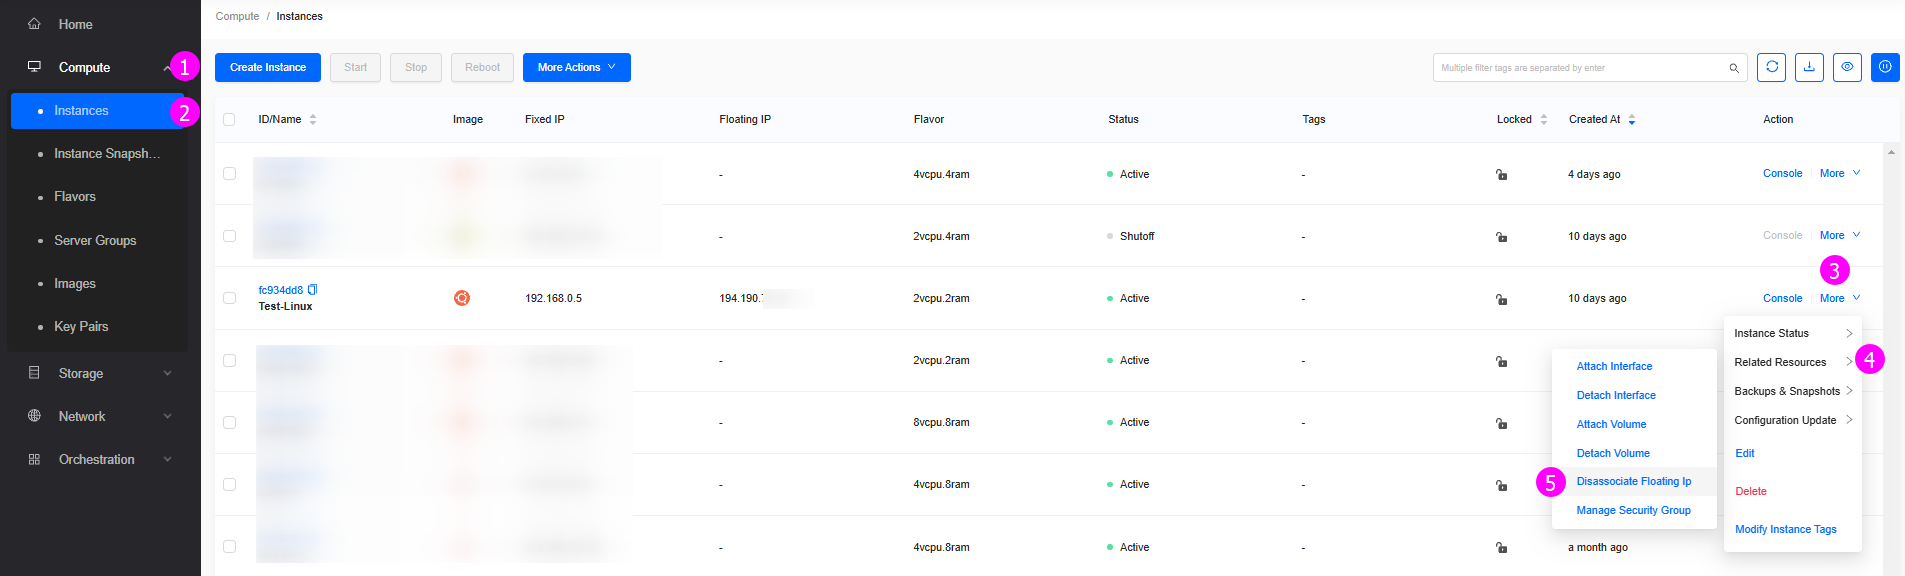
Task: Click the Ubuntu image icon of Test-Linux
Action: (x=462, y=298)
